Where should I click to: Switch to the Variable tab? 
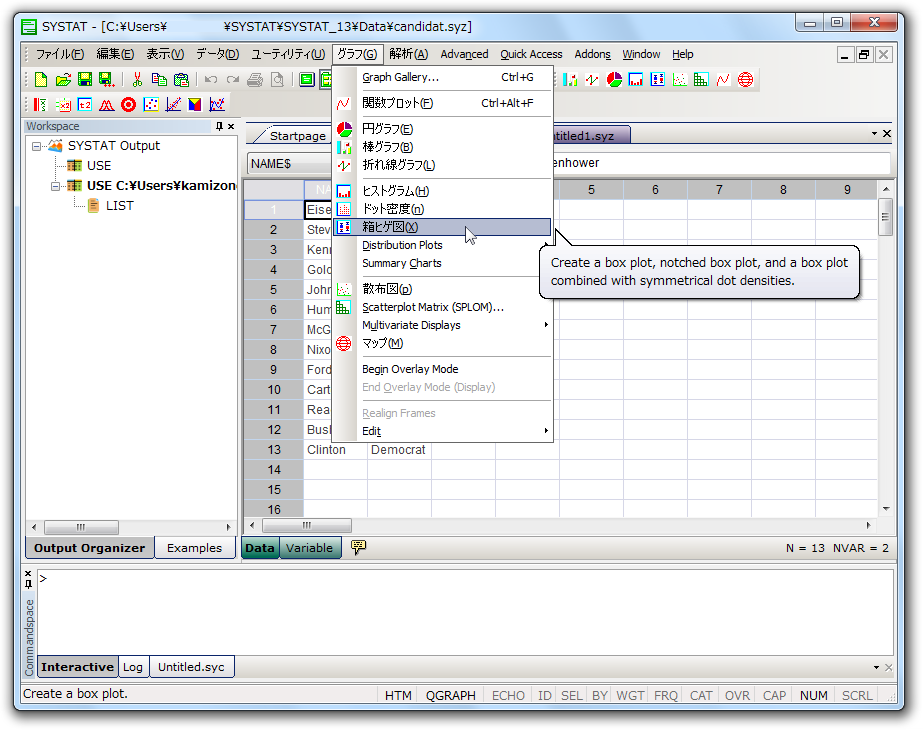coord(310,548)
